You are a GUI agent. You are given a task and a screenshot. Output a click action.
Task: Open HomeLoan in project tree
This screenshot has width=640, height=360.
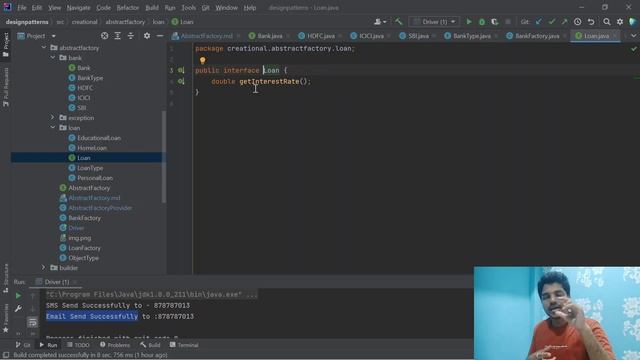pyautogui.click(x=92, y=148)
